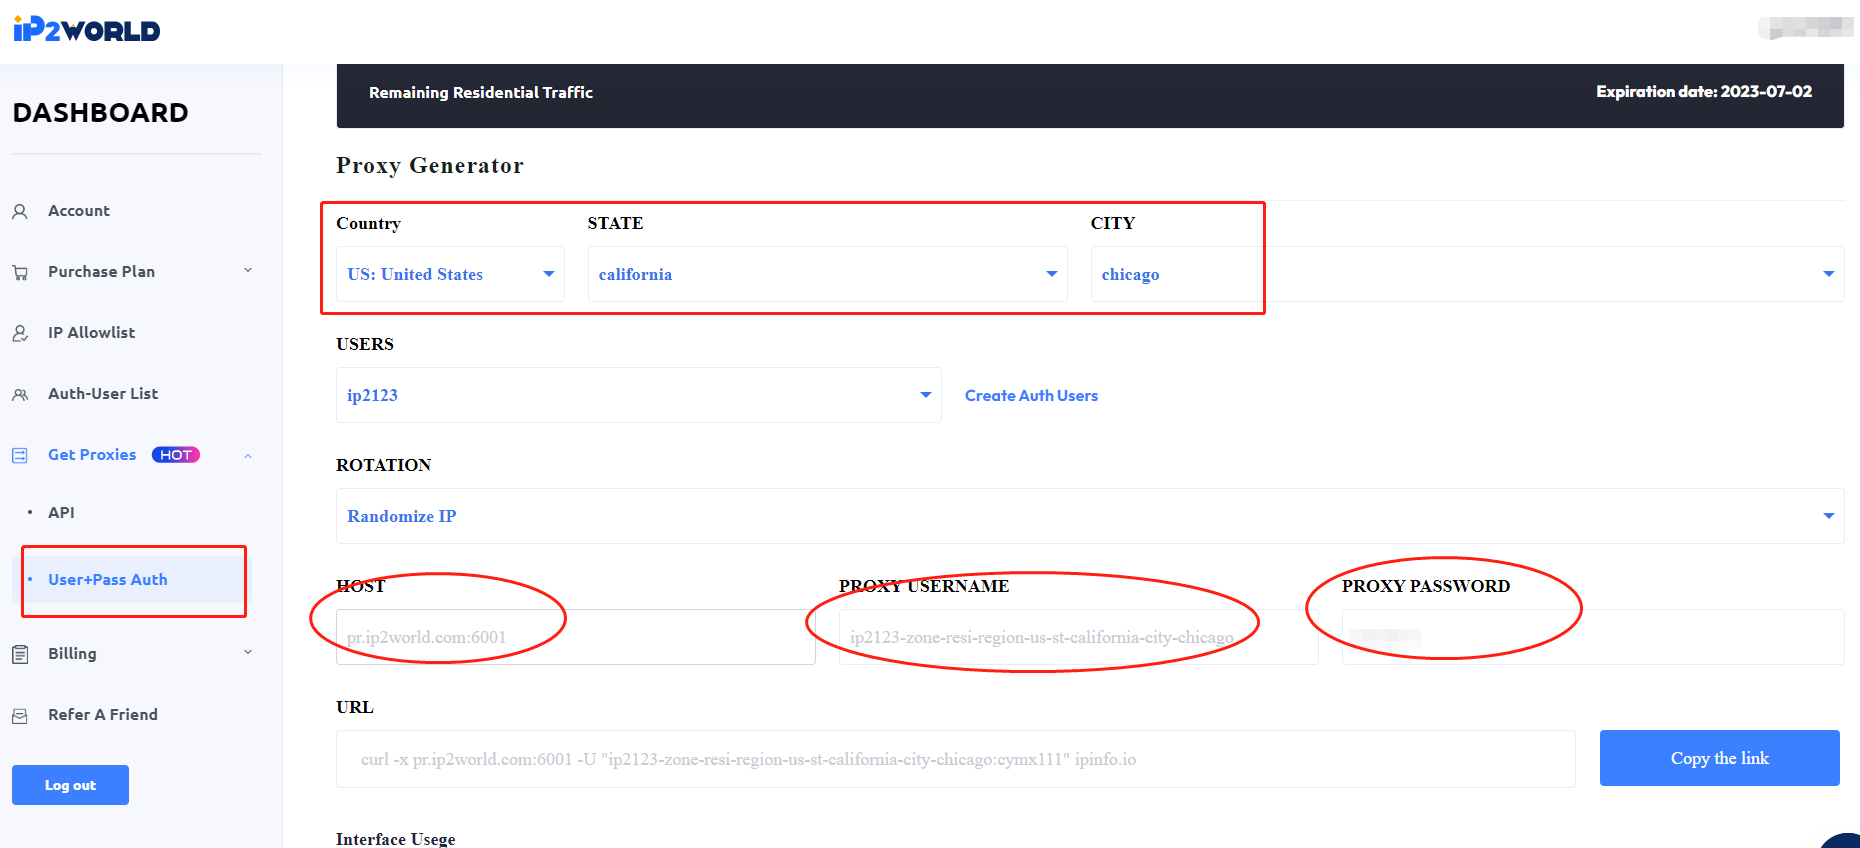The width and height of the screenshot is (1860, 848).
Task: Click the Copy the link button
Action: [x=1719, y=758]
